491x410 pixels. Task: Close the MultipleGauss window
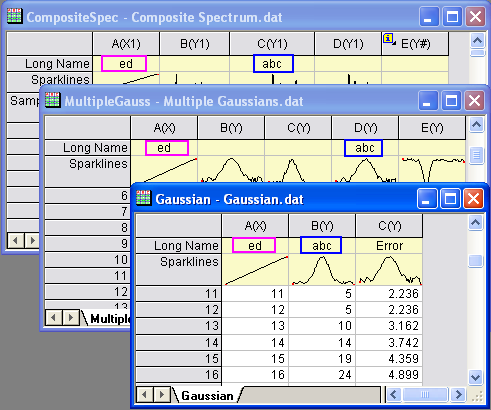click(x=474, y=101)
